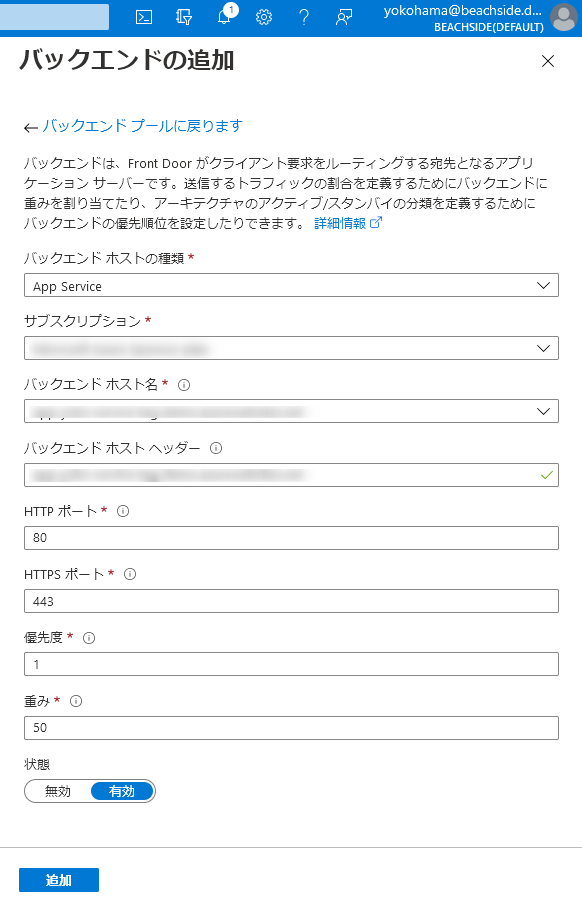
Task: Open the バックエンド ホスト名 dropdown
Action: click(291, 410)
